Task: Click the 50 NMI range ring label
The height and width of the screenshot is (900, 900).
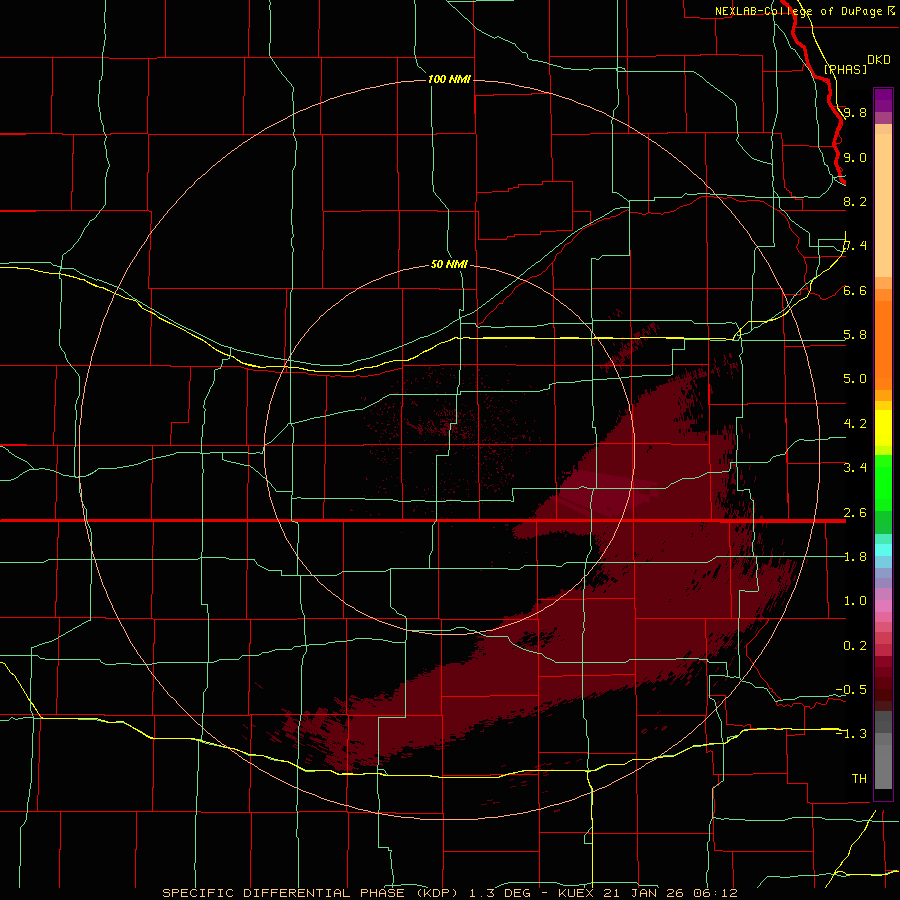Action: (x=449, y=264)
